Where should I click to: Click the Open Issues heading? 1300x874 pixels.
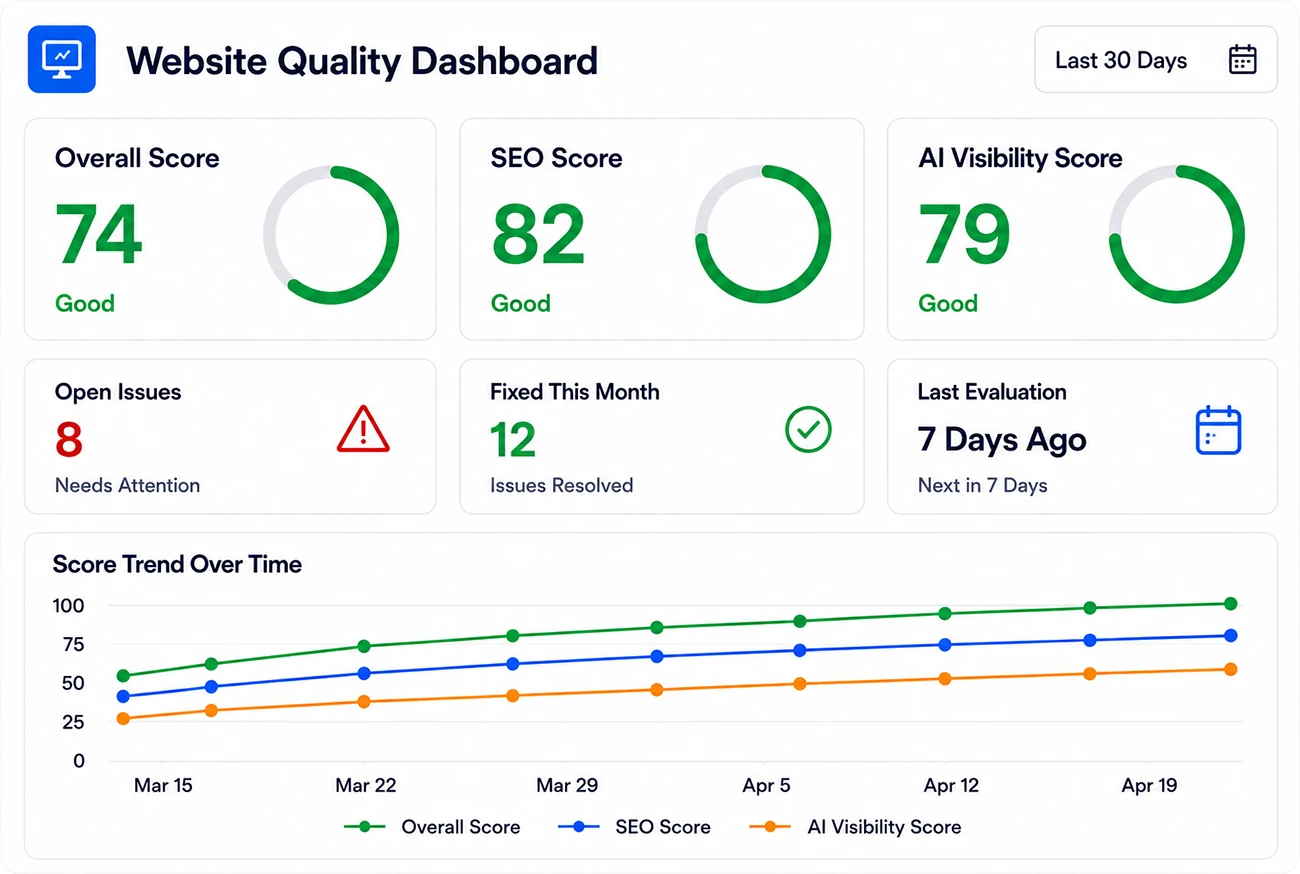point(118,392)
